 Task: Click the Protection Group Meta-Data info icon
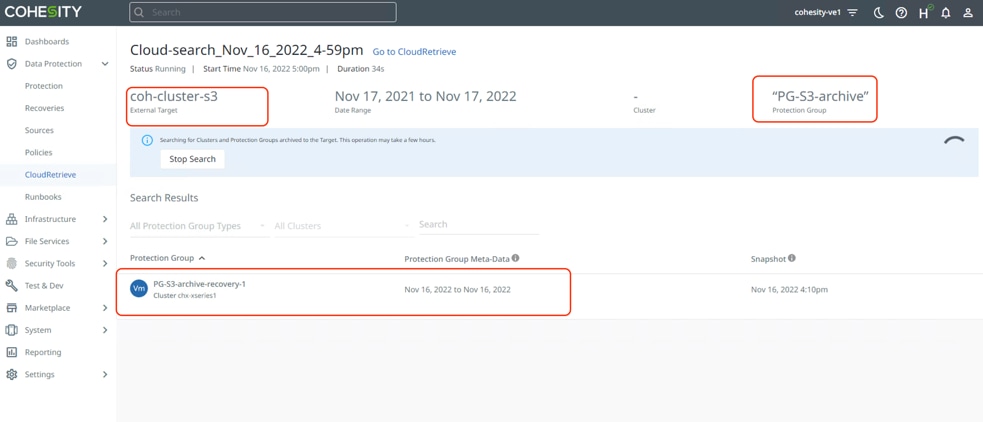tap(515, 258)
